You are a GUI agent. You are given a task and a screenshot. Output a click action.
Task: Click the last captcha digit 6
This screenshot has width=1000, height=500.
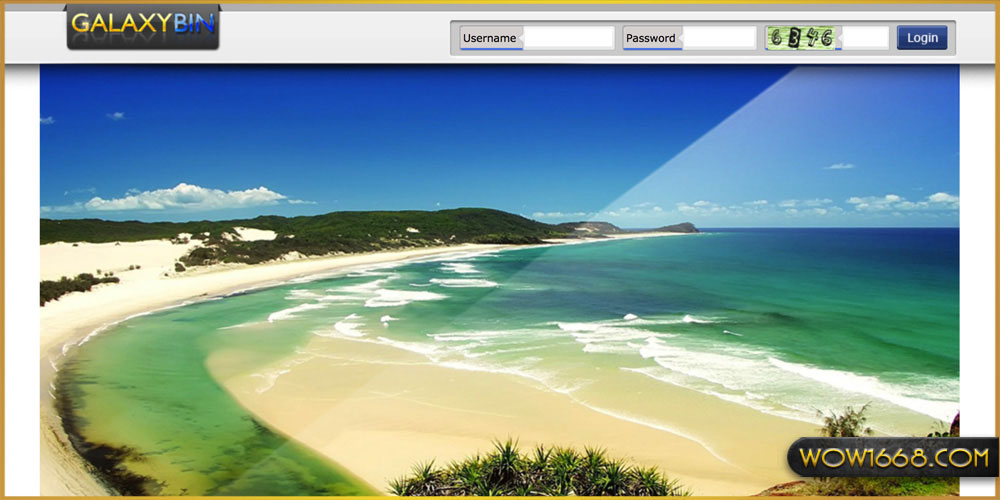click(825, 38)
